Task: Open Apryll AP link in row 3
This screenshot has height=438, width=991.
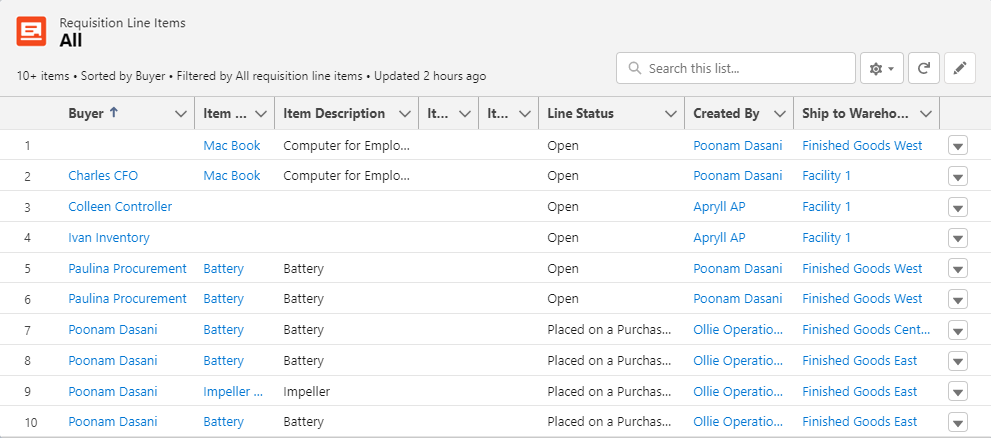Action: click(x=719, y=207)
